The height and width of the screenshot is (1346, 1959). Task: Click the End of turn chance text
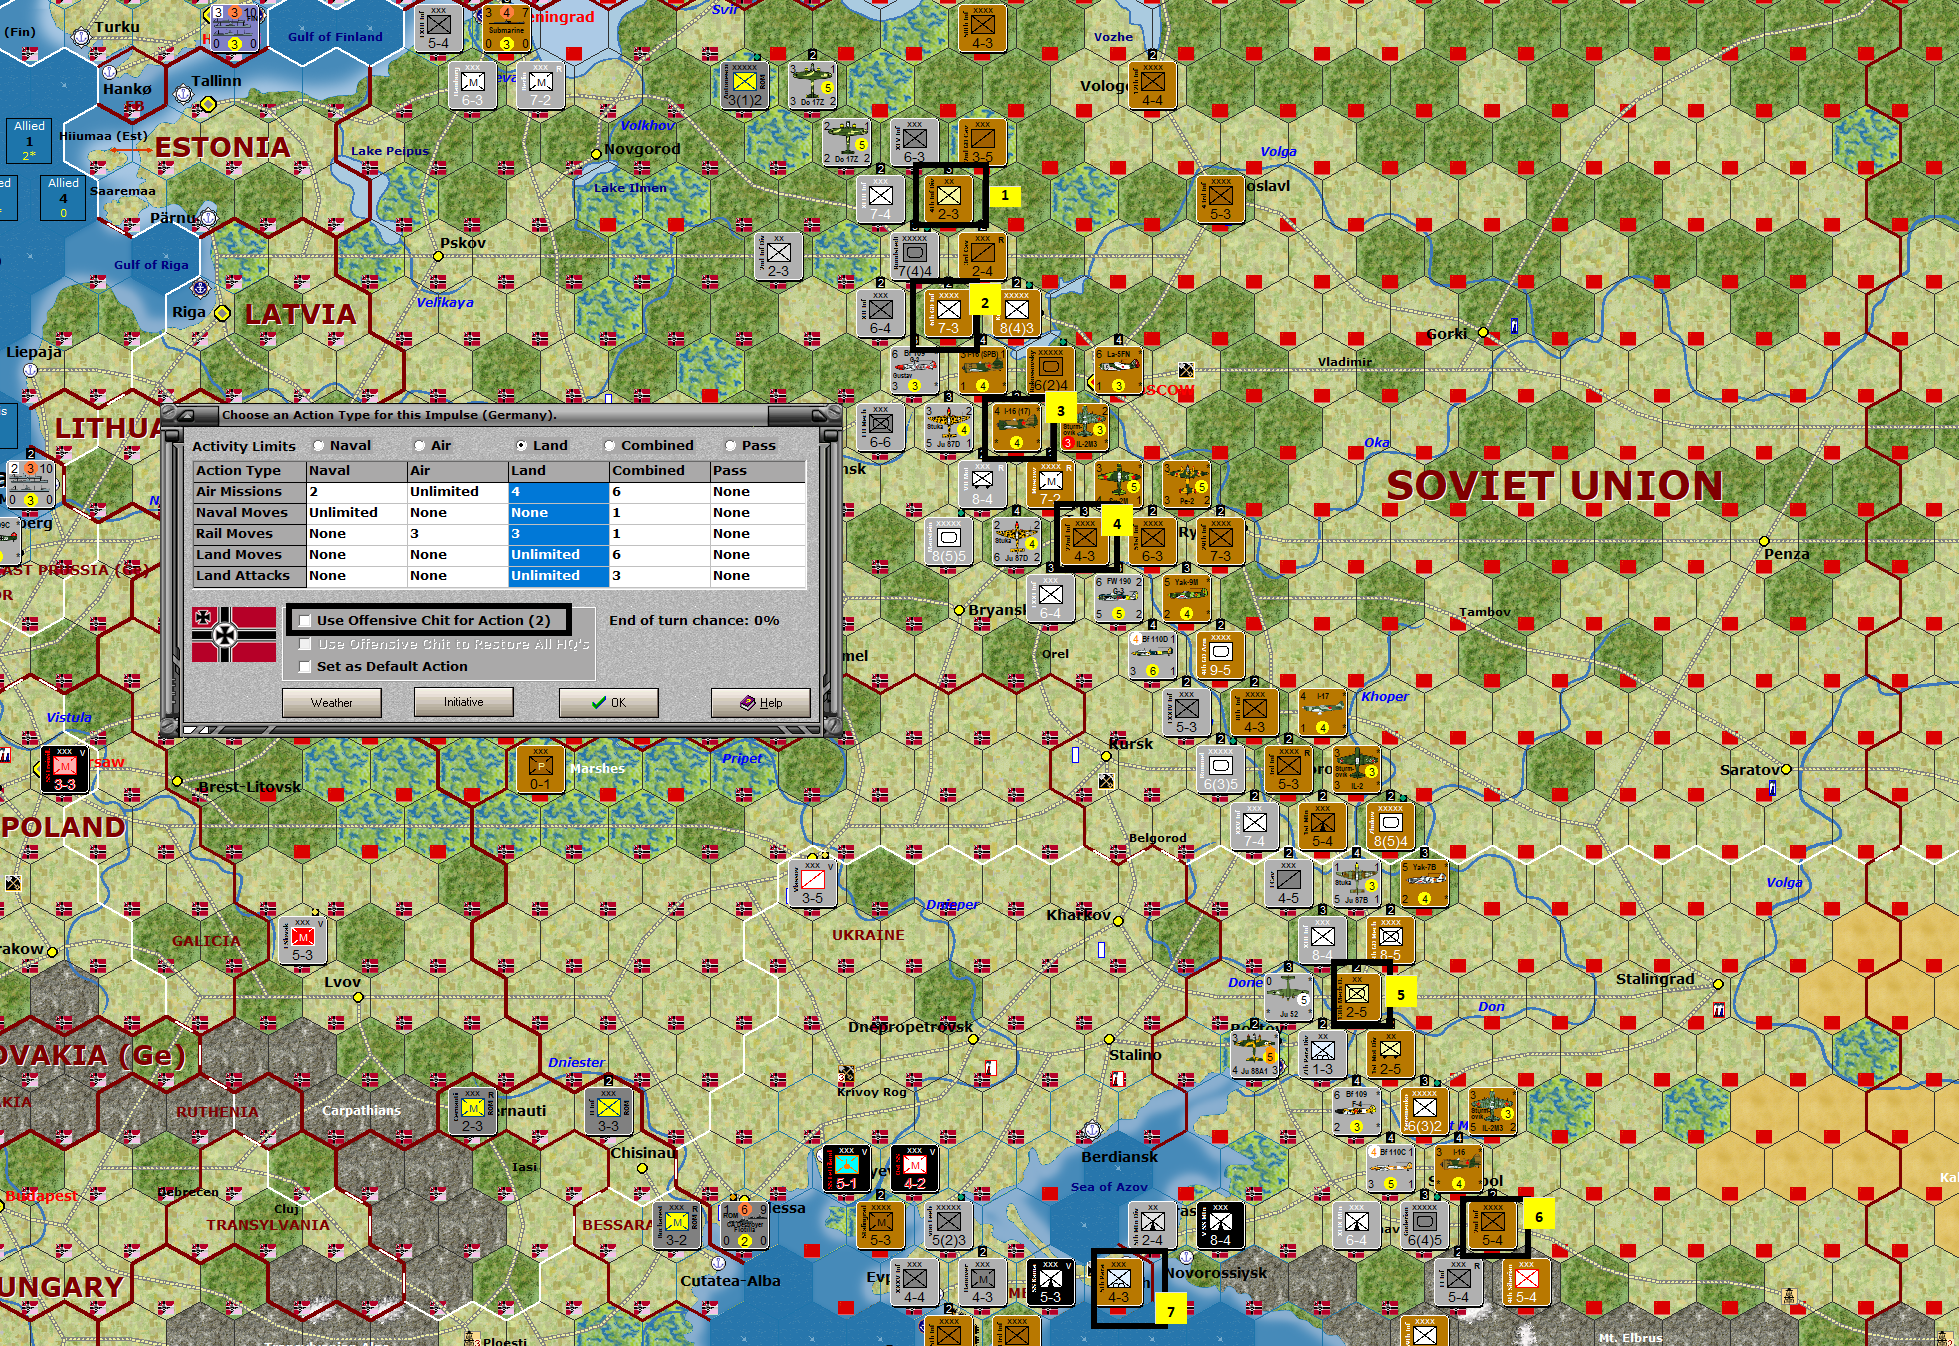(694, 621)
